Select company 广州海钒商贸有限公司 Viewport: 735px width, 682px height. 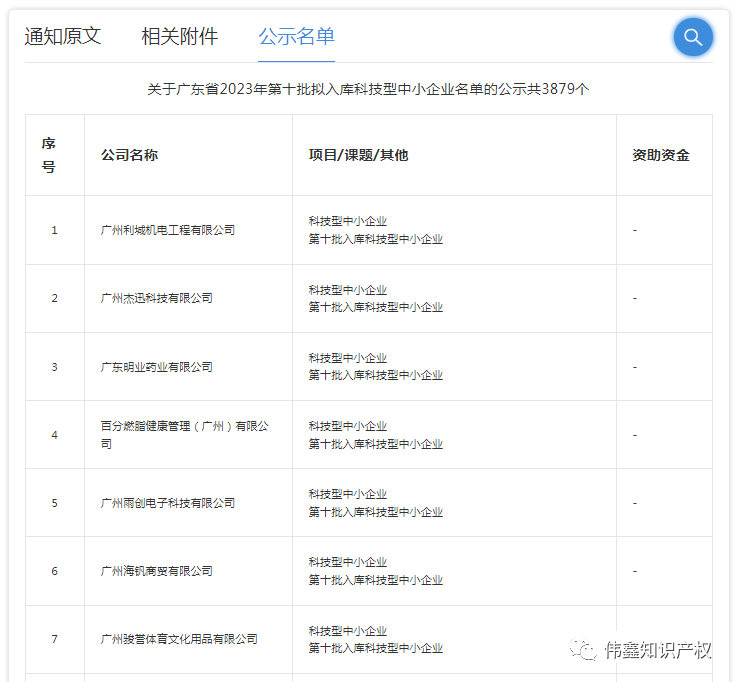157,571
